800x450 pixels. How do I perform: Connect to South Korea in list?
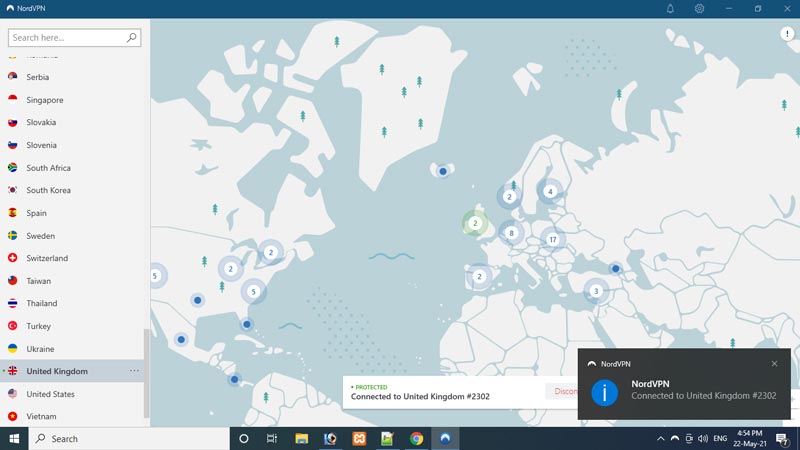coord(48,190)
